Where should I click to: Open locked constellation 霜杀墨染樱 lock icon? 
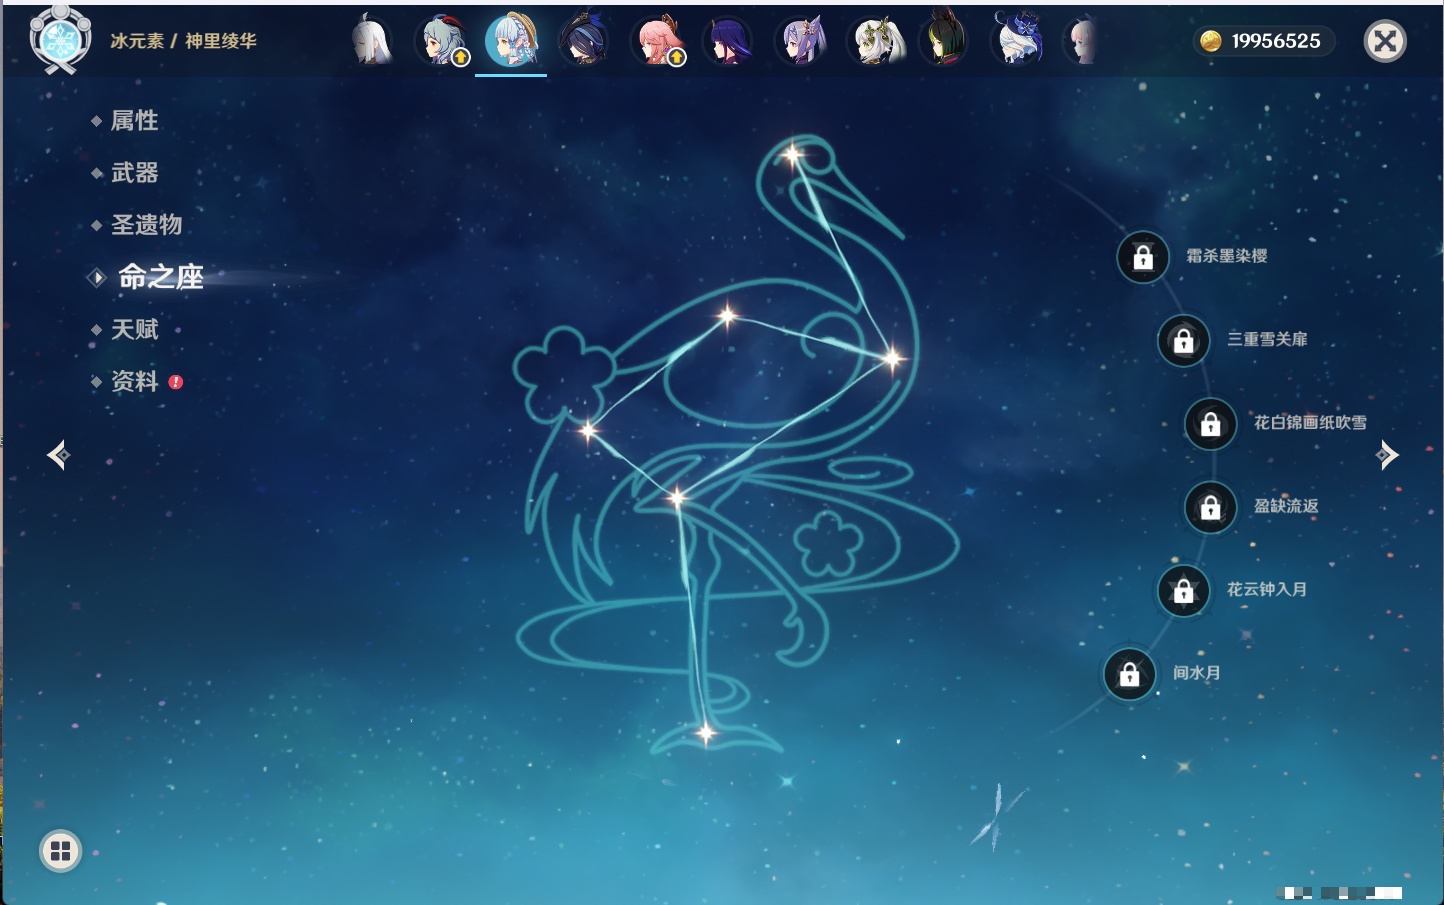point(1143,257)
